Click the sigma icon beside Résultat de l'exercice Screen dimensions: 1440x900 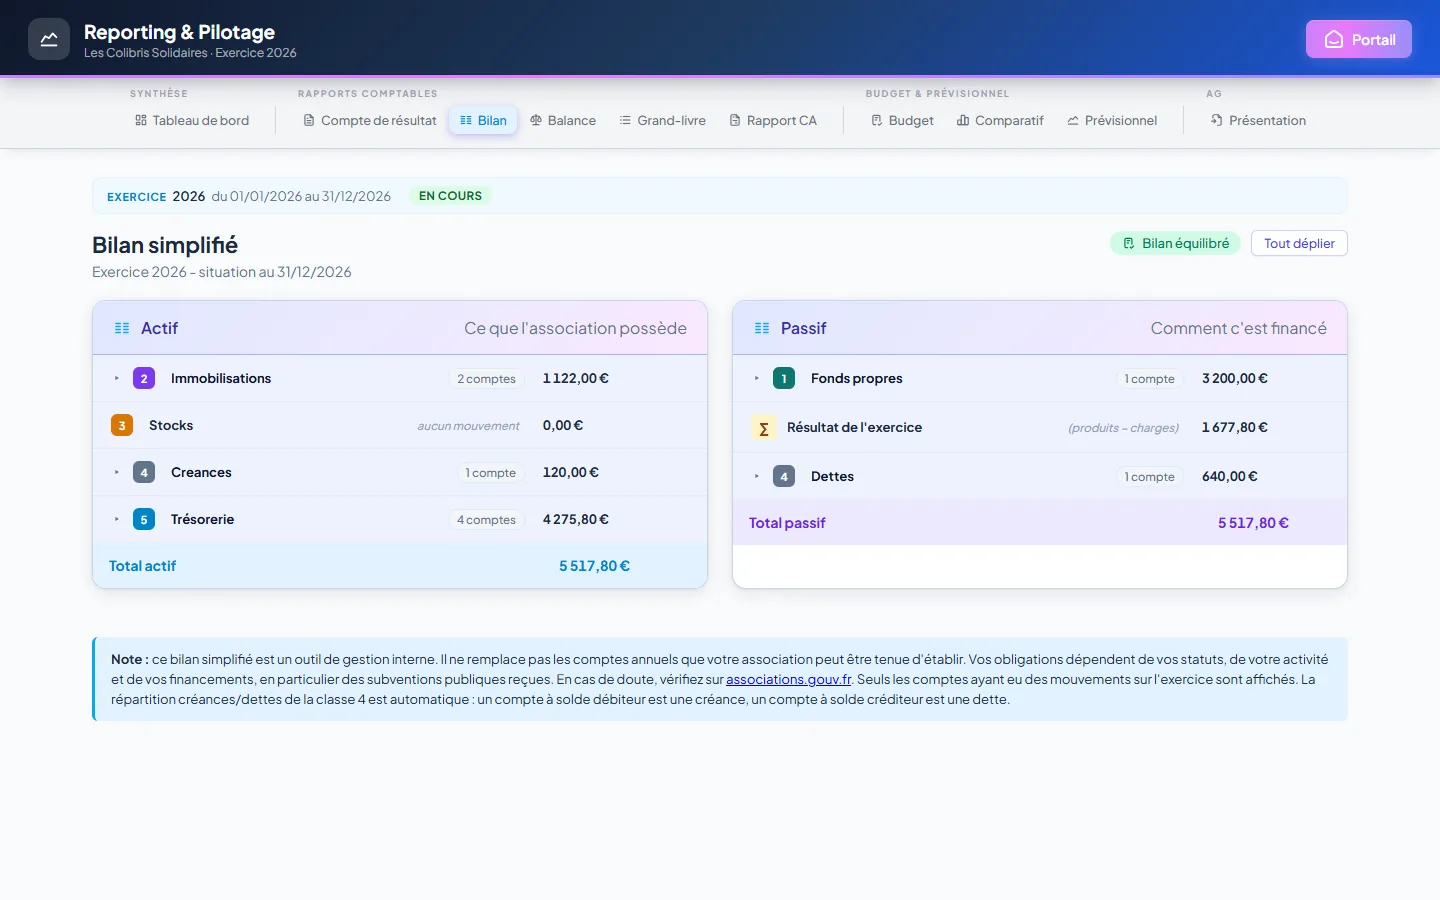point(763,428)
